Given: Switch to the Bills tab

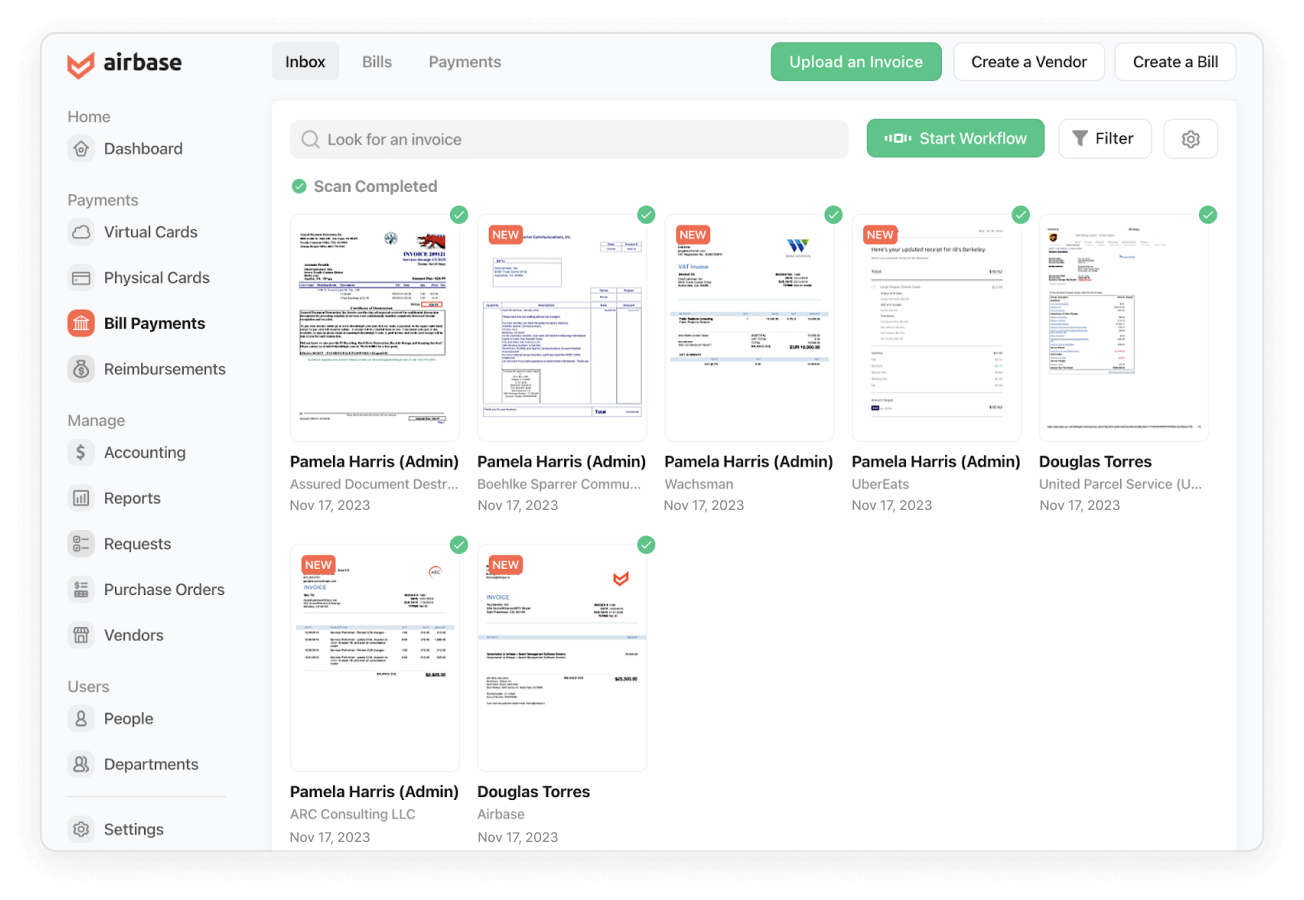Looking at the screenshot, I should pos(377,62).
